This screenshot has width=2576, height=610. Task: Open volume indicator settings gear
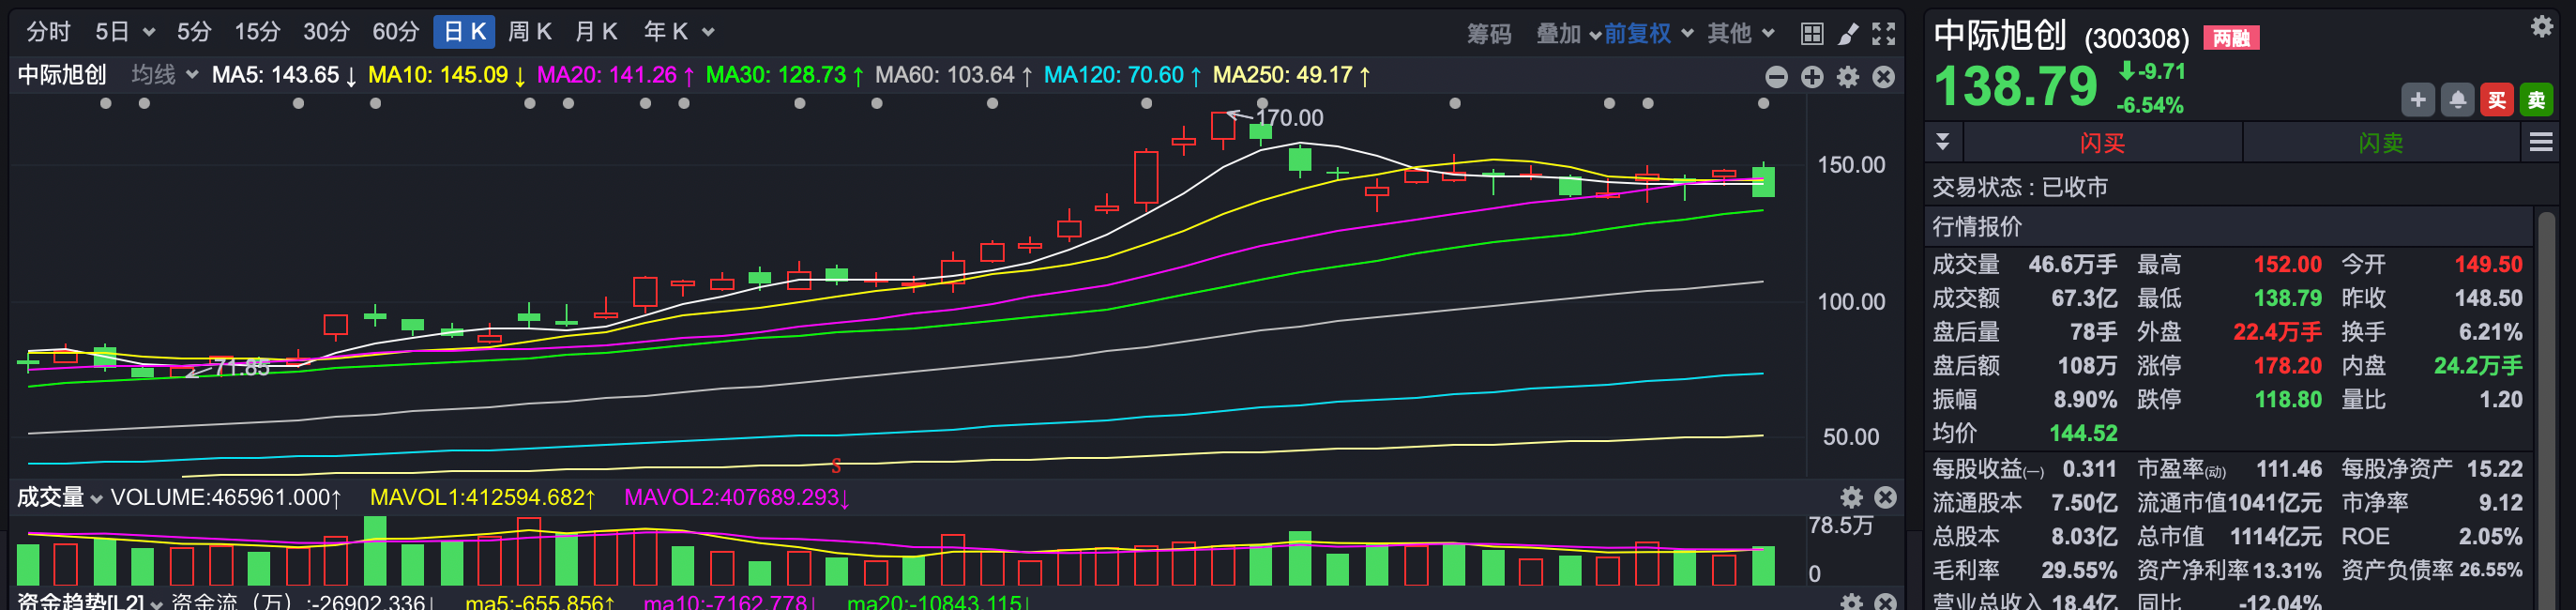(1851, 497)
